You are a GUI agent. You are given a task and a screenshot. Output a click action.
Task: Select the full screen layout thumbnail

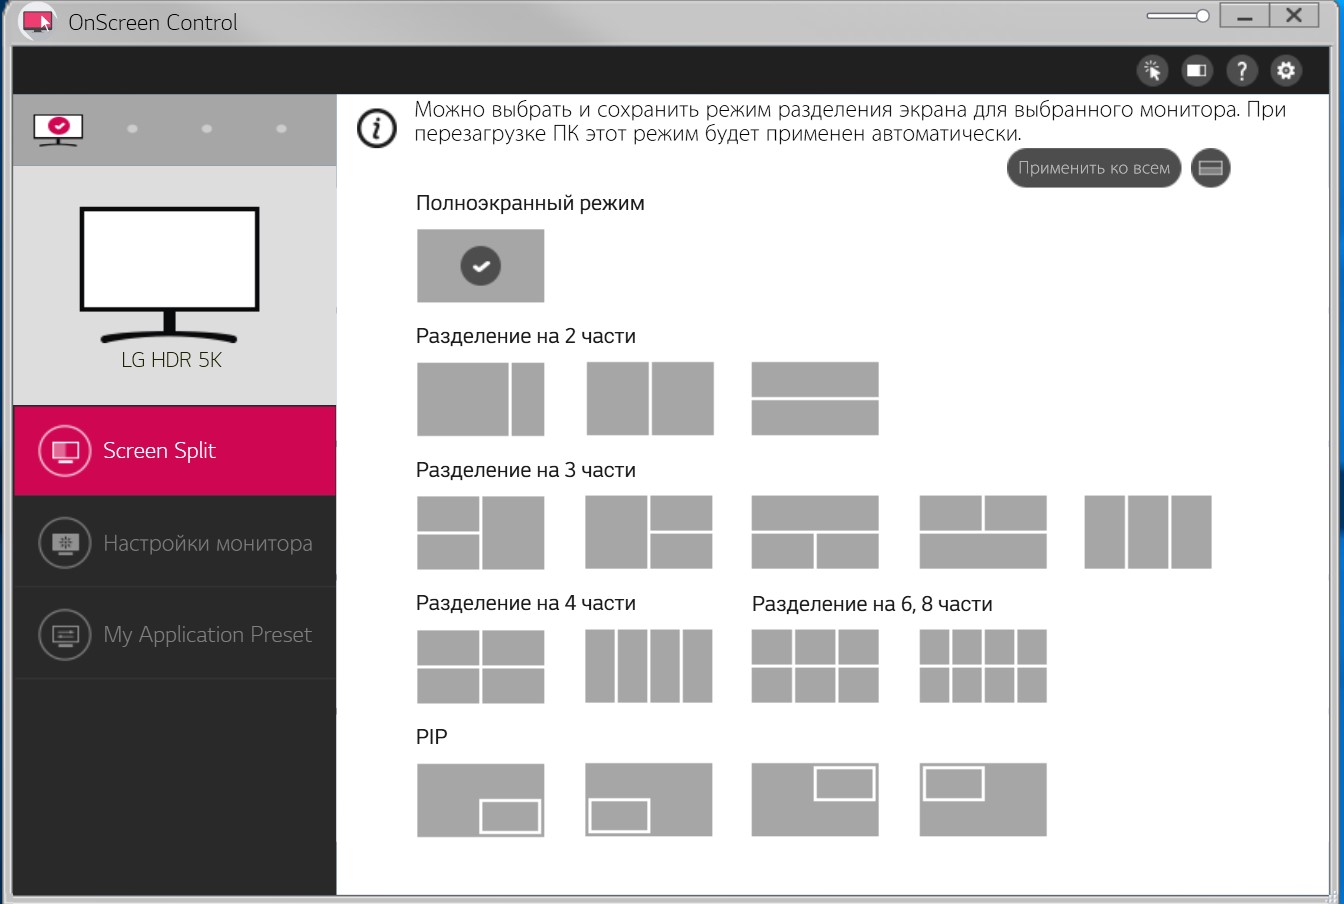[x=480, y=266]
